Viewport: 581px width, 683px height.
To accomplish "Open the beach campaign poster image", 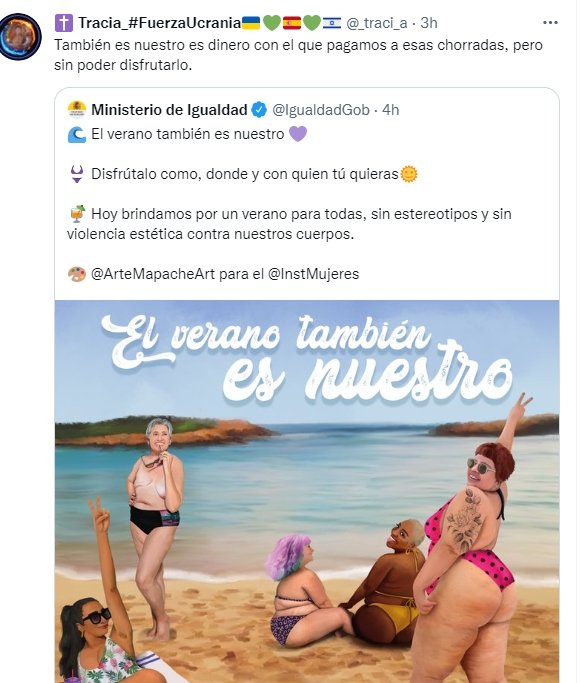I will [307, 491].
